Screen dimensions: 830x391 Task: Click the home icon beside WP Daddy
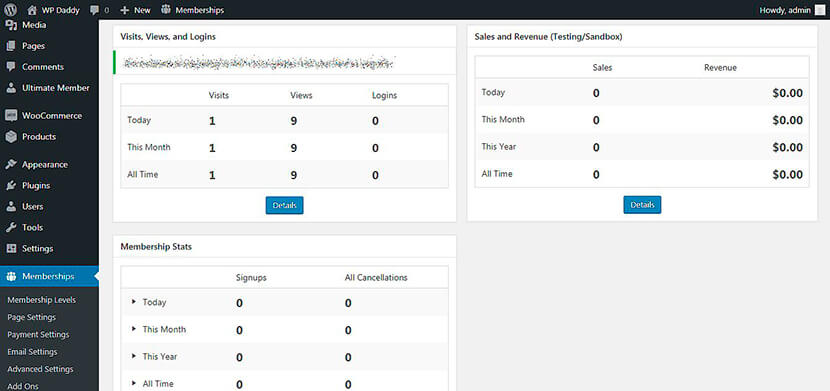[x=32, y=10]
